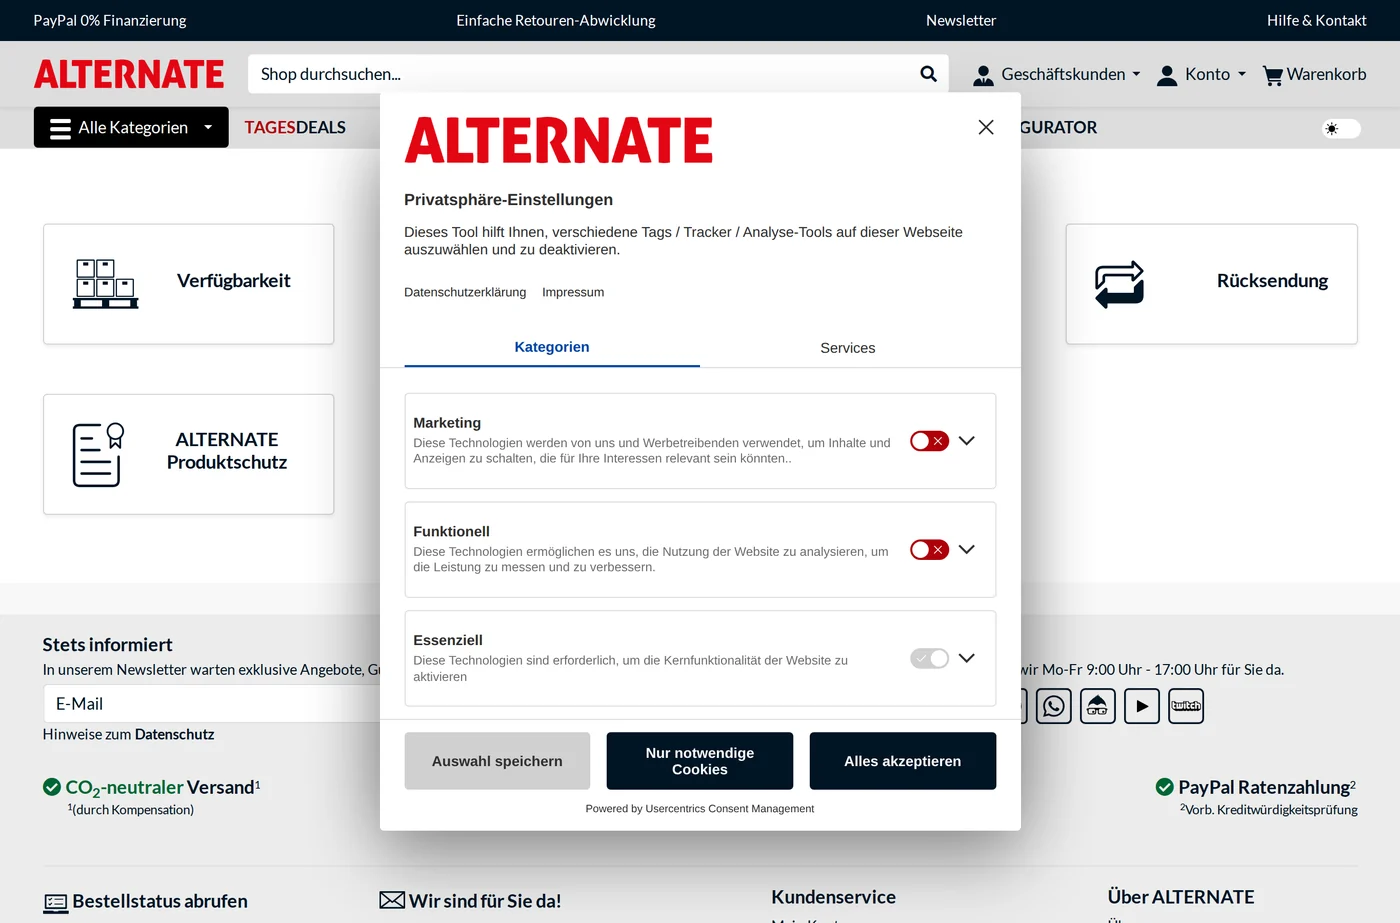The width and height of the screenshot is (1400, 923).
Task: Click the green check by CO2-neutraler Versand
Action: 52,787
